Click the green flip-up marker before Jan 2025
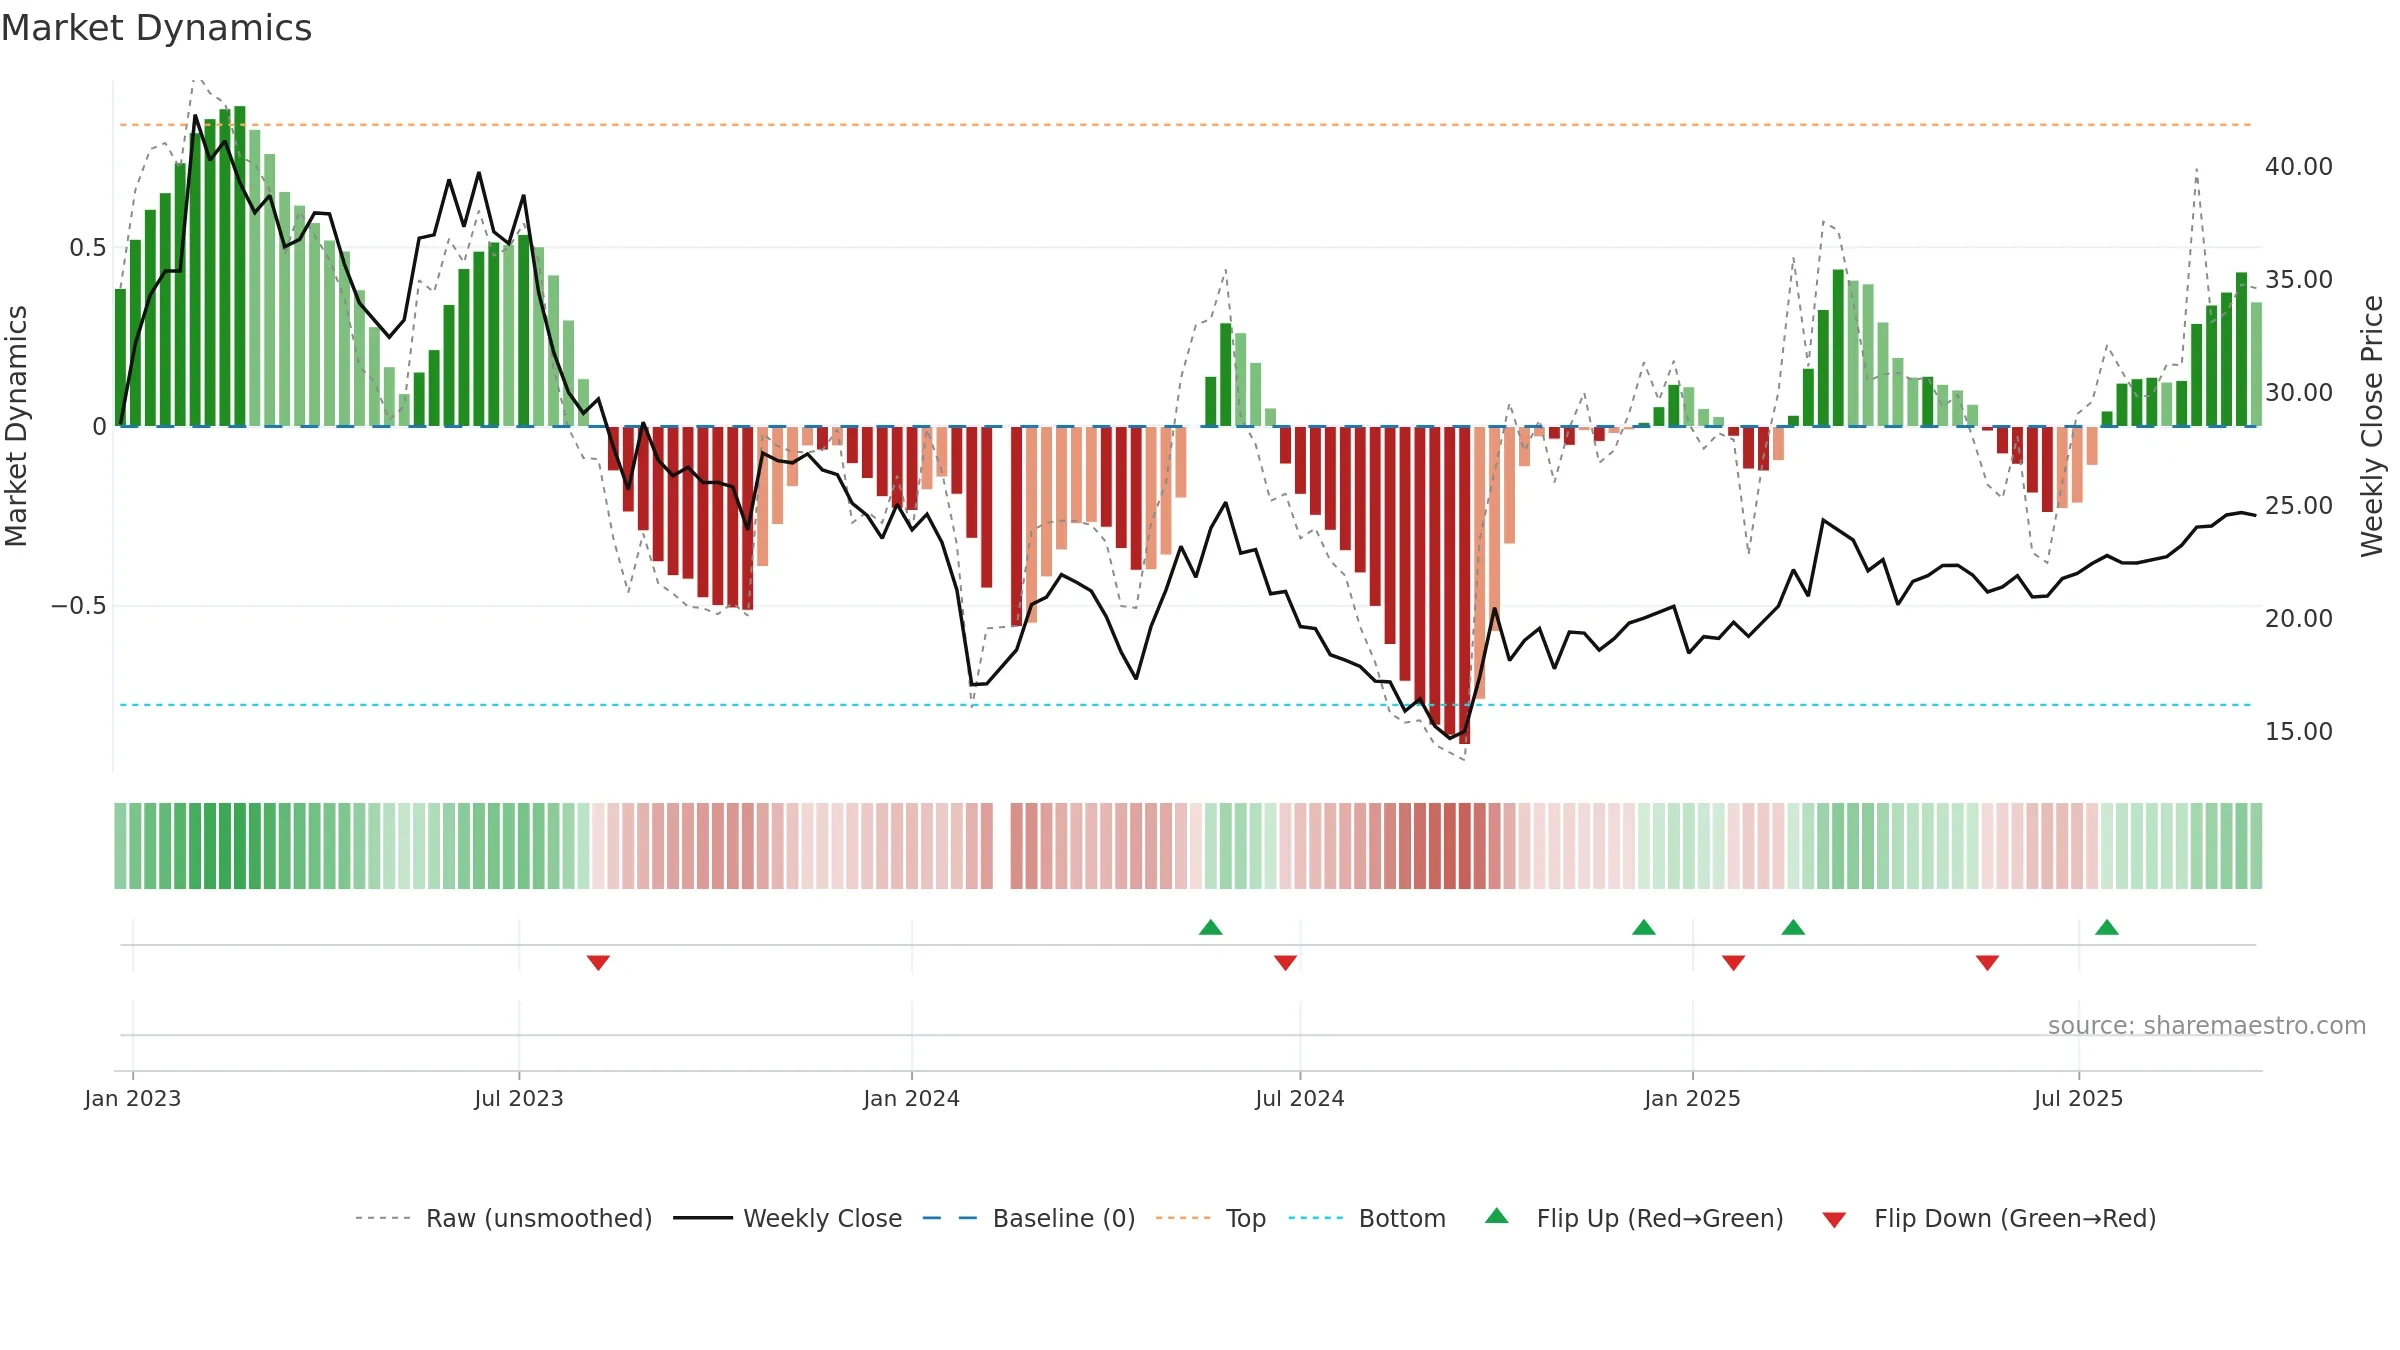 [1644, 927]
